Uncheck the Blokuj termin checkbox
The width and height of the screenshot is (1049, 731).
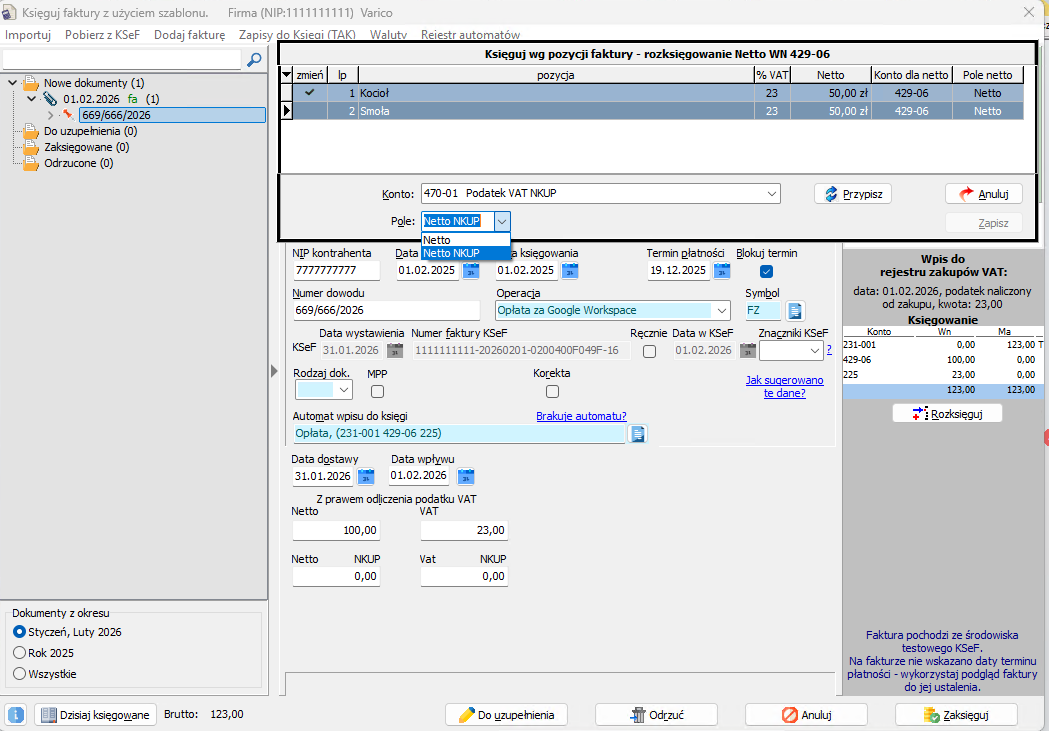point(766,271)
